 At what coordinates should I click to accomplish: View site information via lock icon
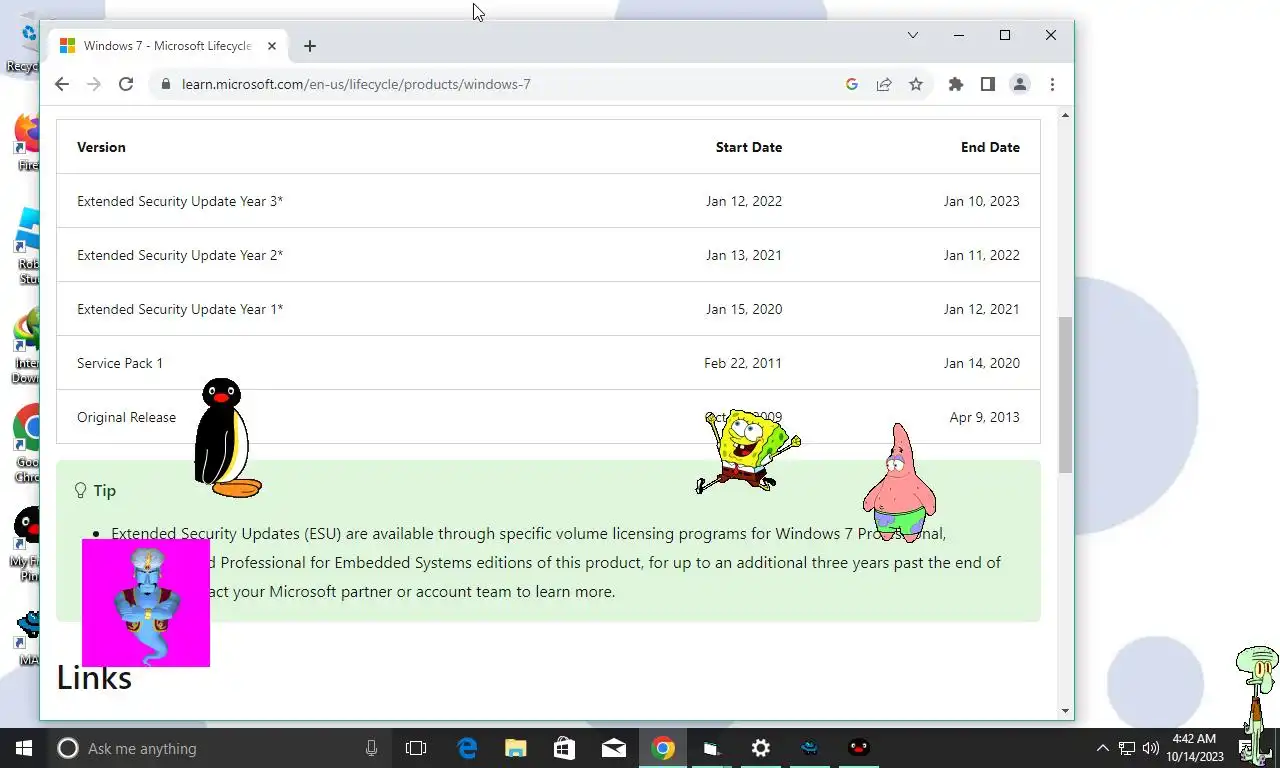pyautogui.click(x=166, y=84)
